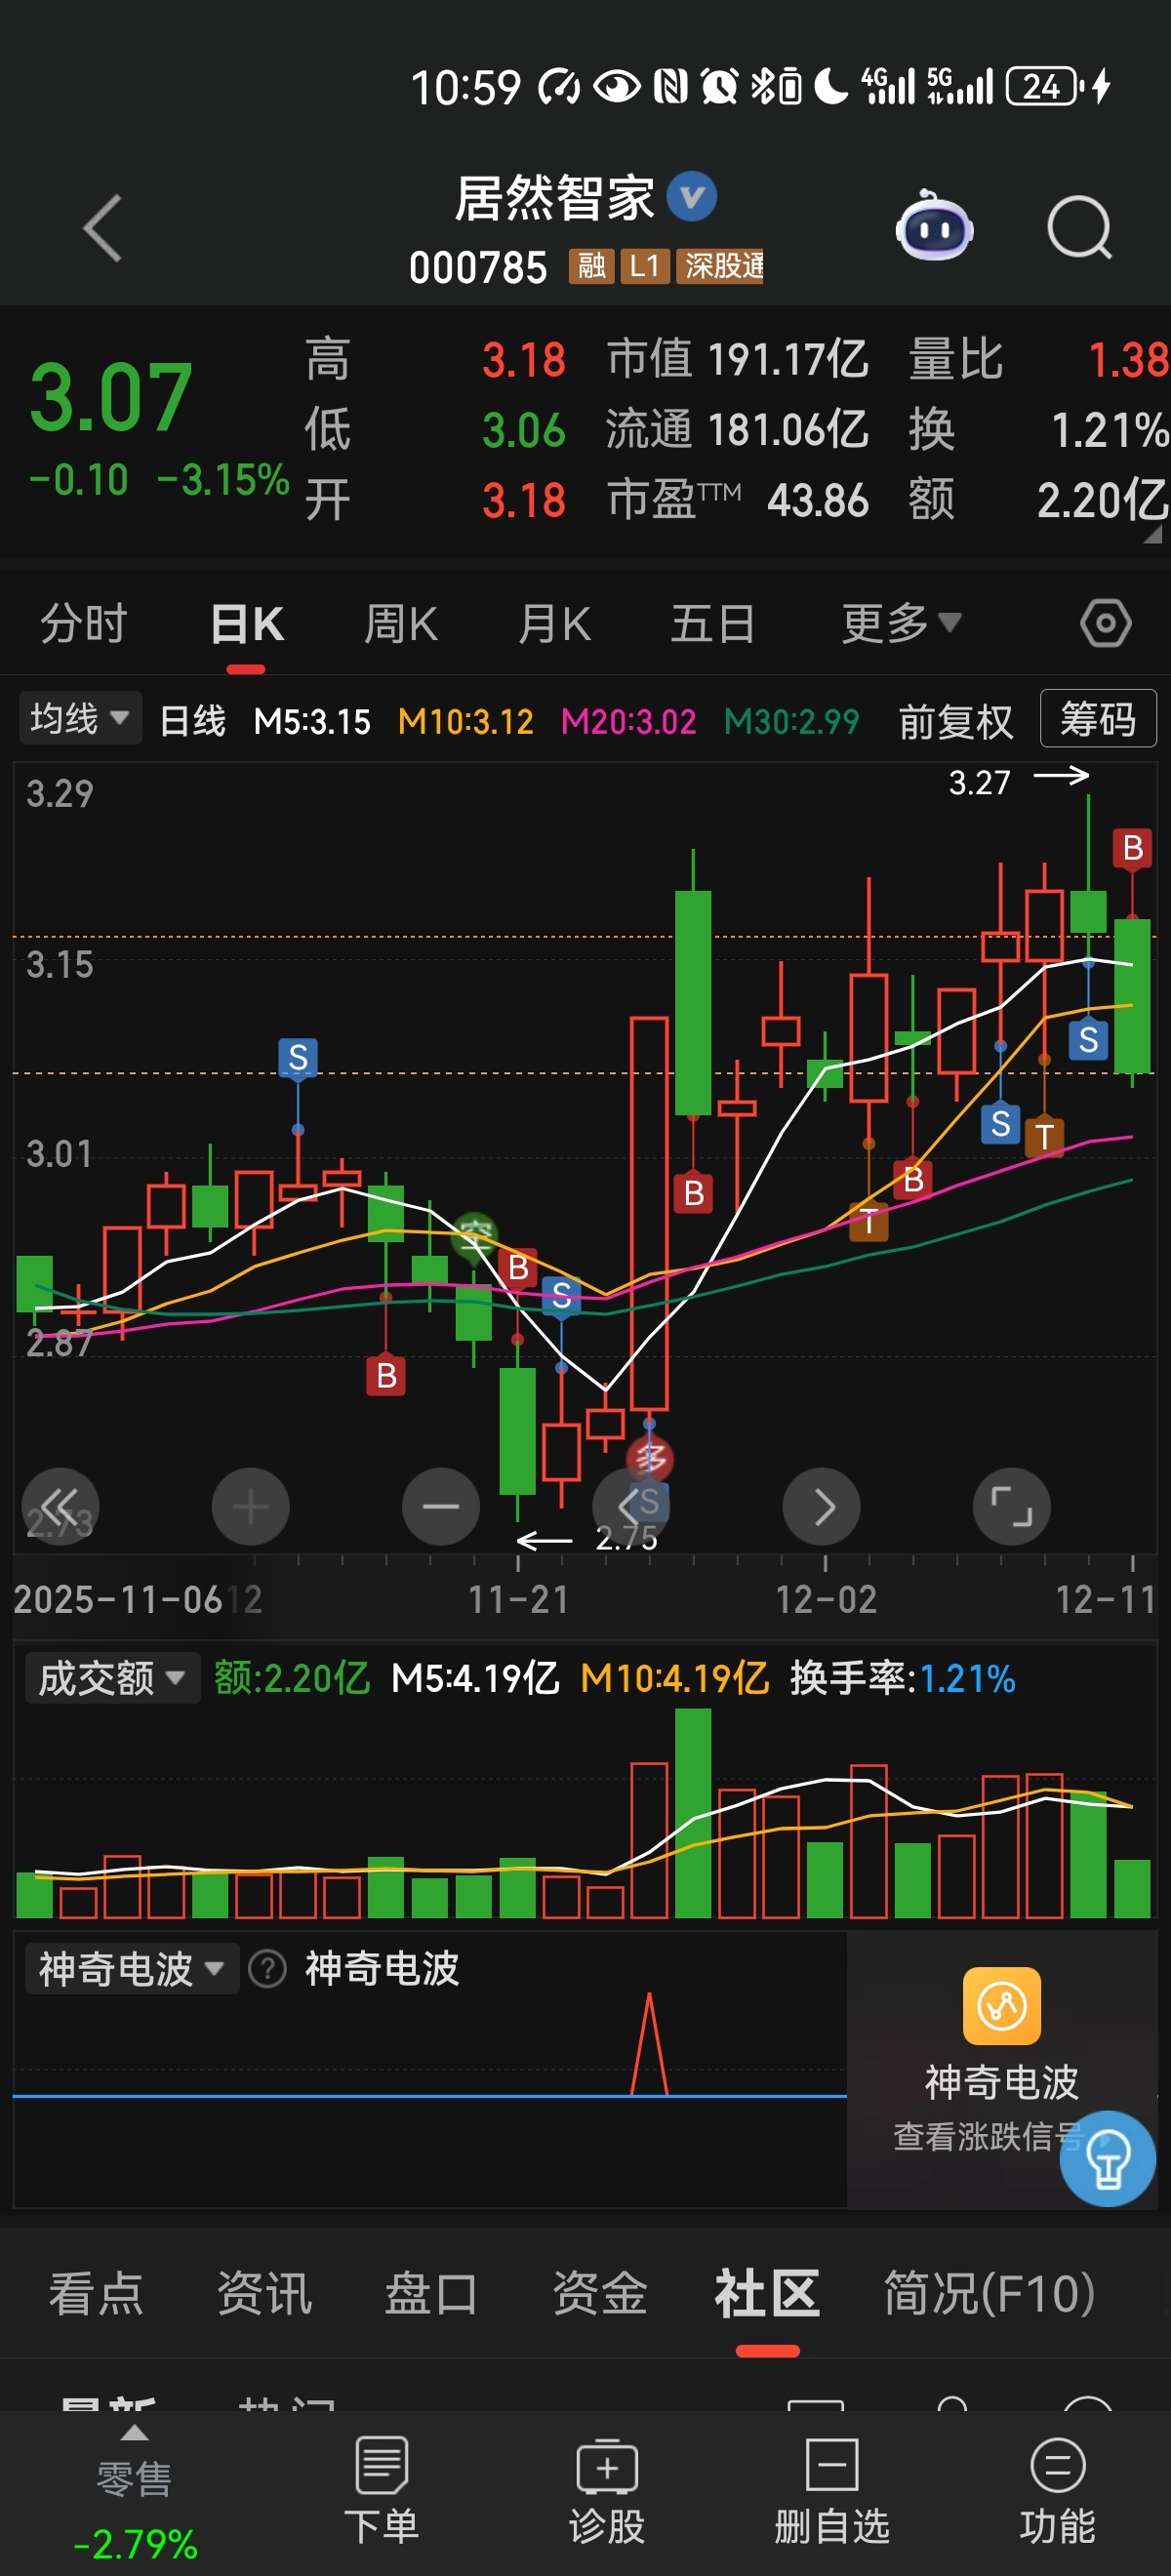Open the search magnifier icon
This screenshot has height=2576, width=1171.
point(1080,228)
